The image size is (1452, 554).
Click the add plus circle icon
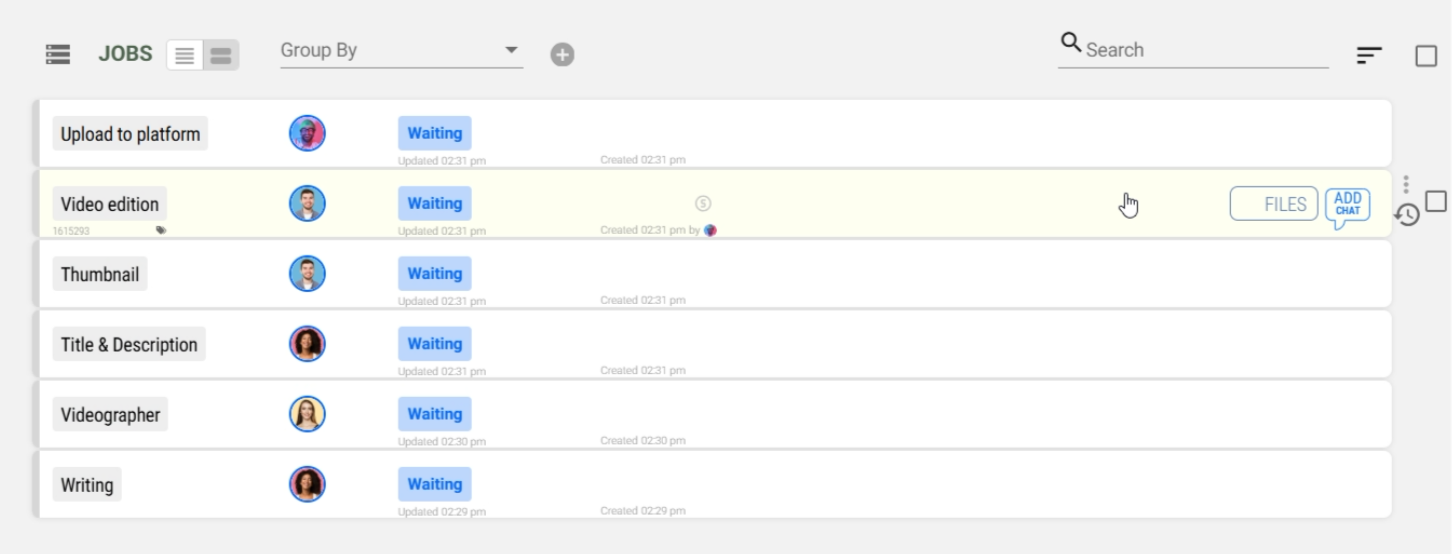562,55
